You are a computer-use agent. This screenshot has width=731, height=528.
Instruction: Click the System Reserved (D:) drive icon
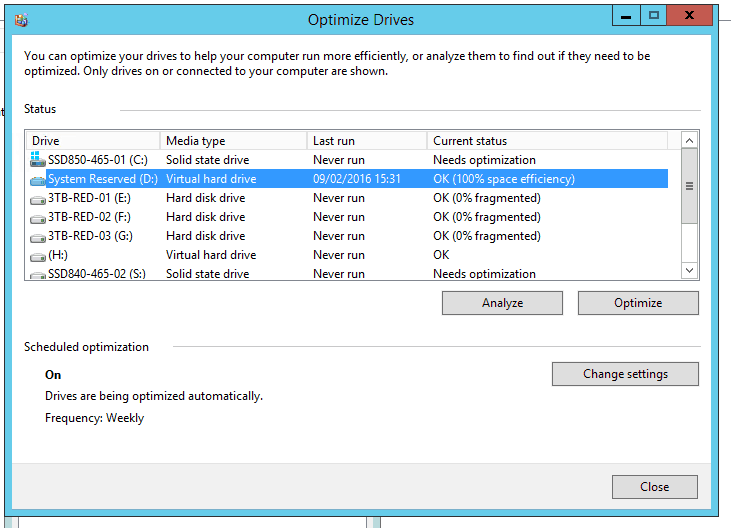click(x=38, y=179)
